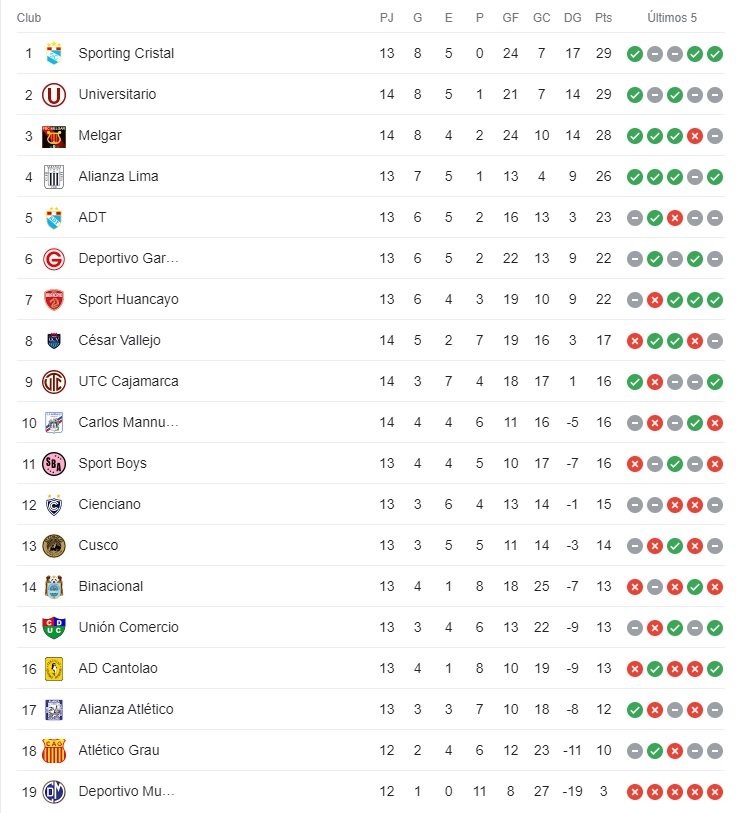The width and height of the screenshot is (751, 813).
Task: Open the Sport Huancayo team link
Action: (x=128, y=299)
